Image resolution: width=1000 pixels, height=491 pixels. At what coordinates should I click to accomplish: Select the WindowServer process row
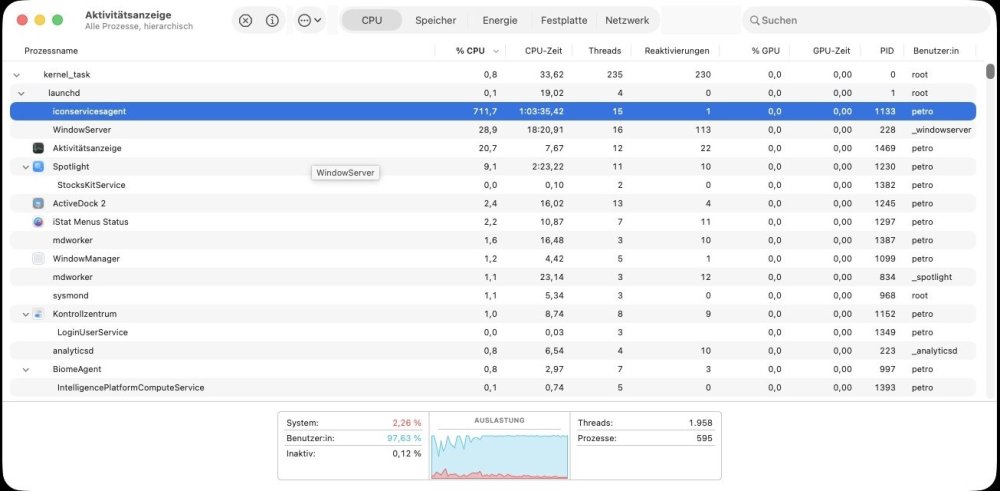[x=493, y=130]
